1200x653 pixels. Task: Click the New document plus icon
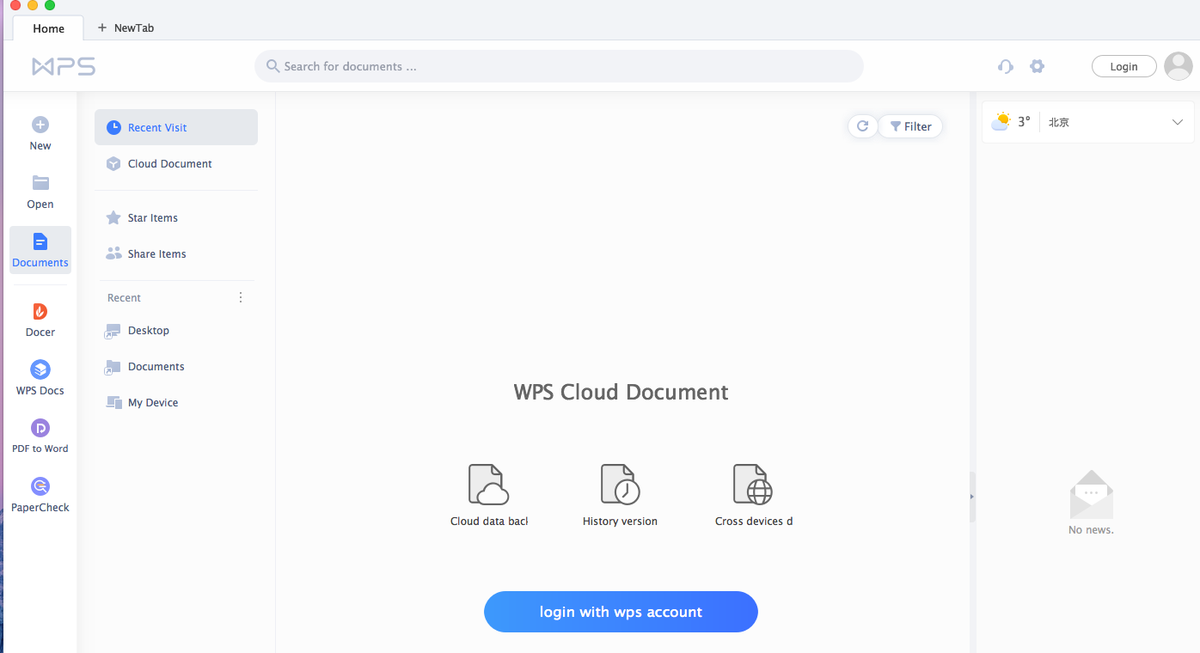[40, 125]
